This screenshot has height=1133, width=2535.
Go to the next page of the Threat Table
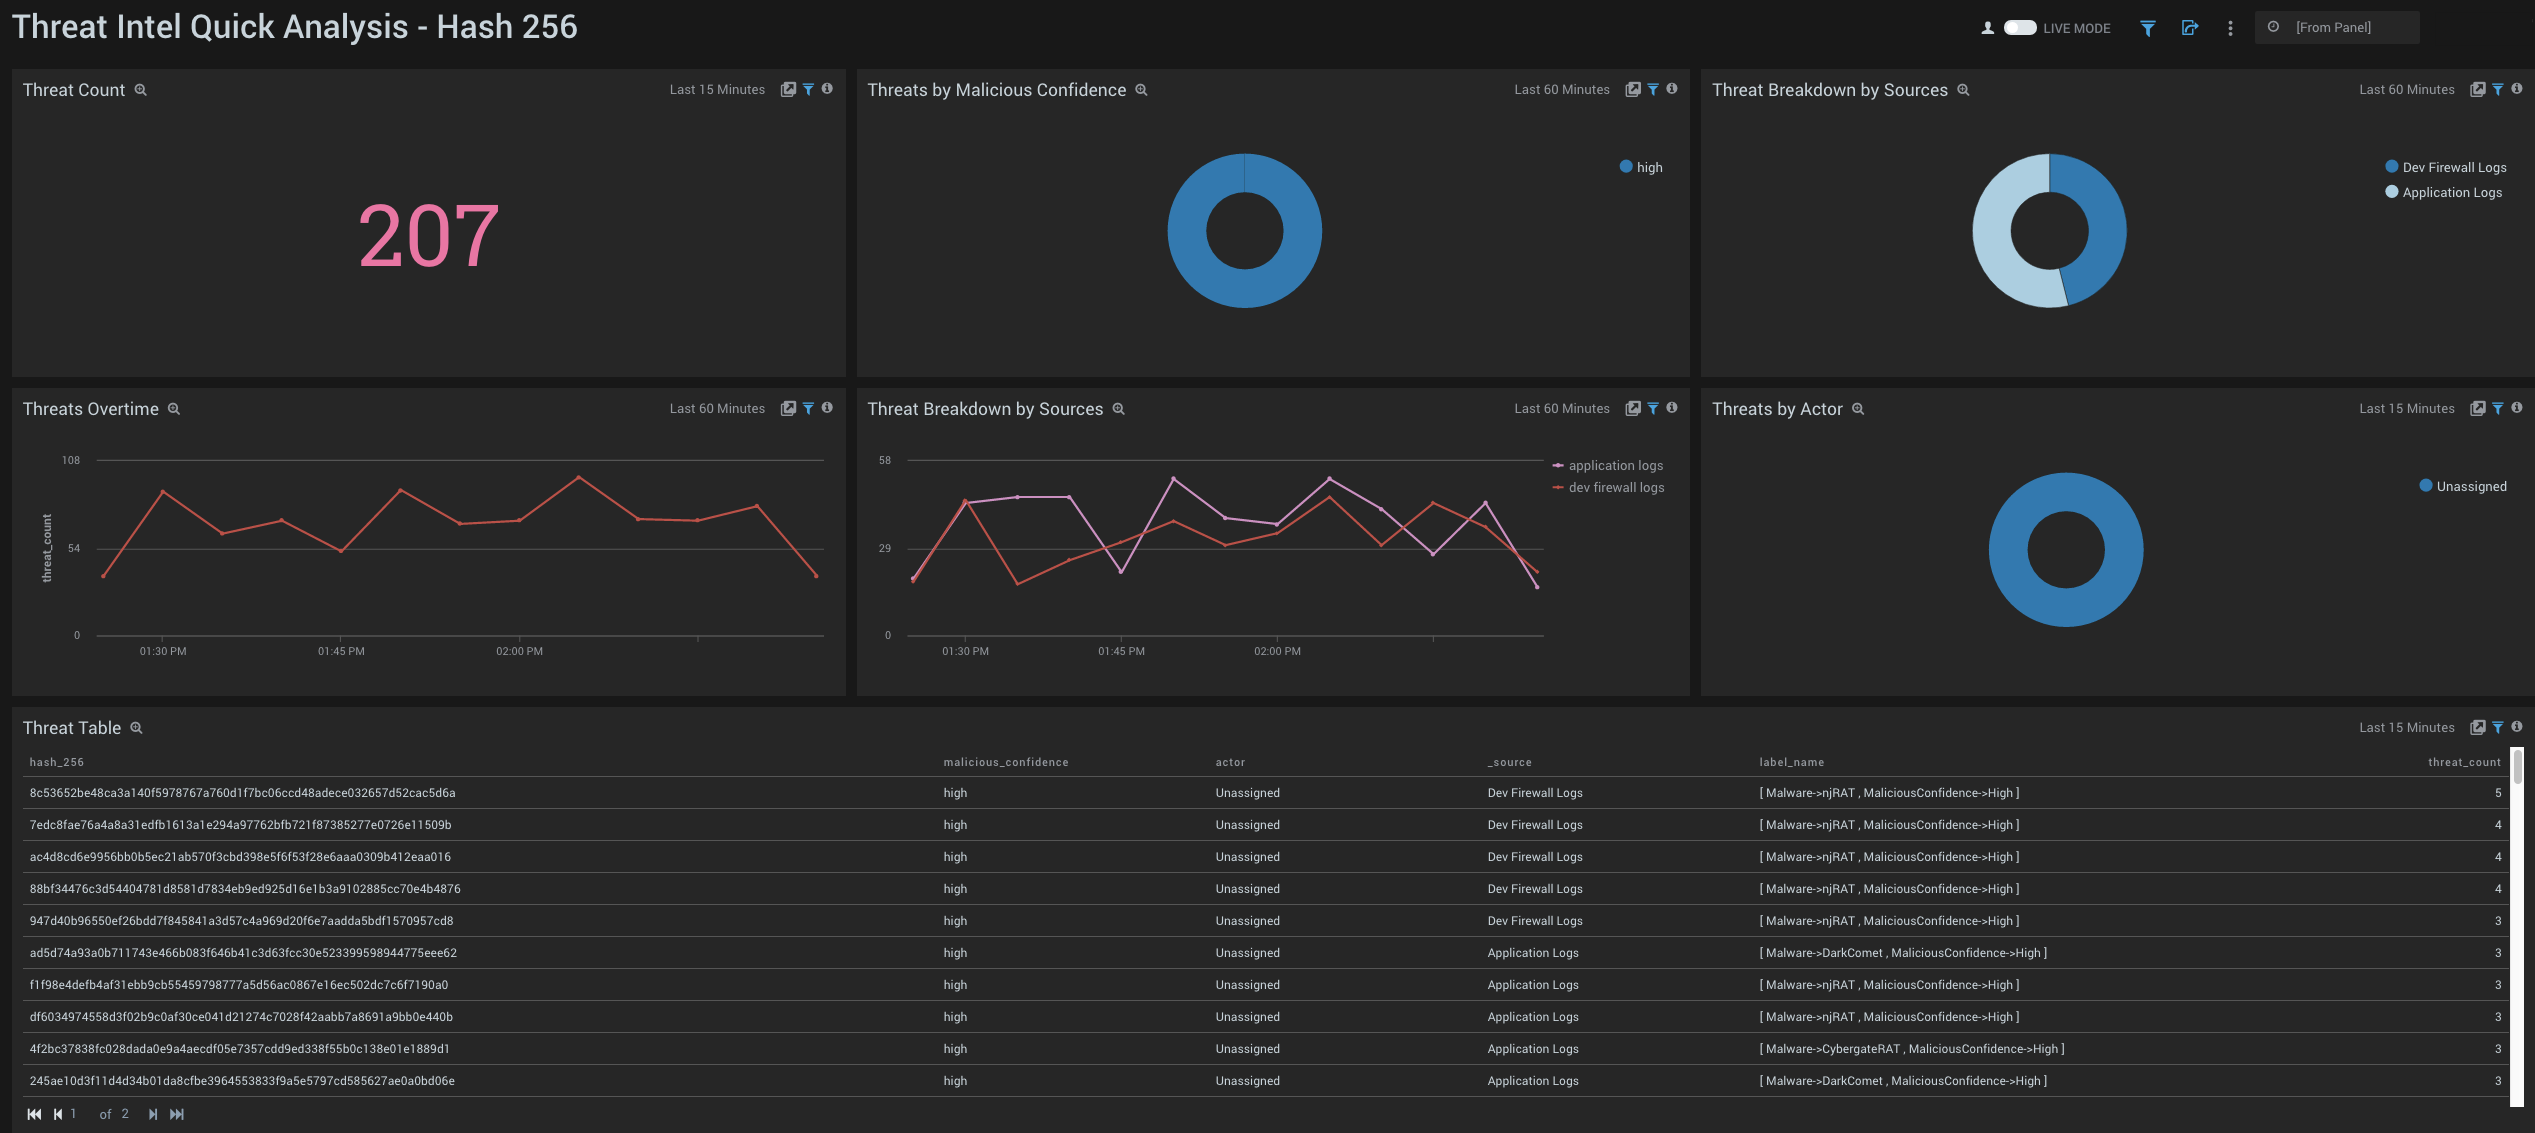[x=152, y=1113]
